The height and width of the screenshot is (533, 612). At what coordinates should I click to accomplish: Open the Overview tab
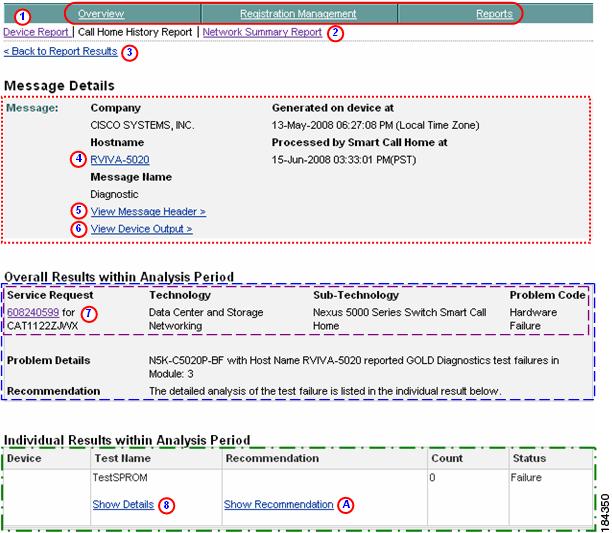tap(101, 14)
